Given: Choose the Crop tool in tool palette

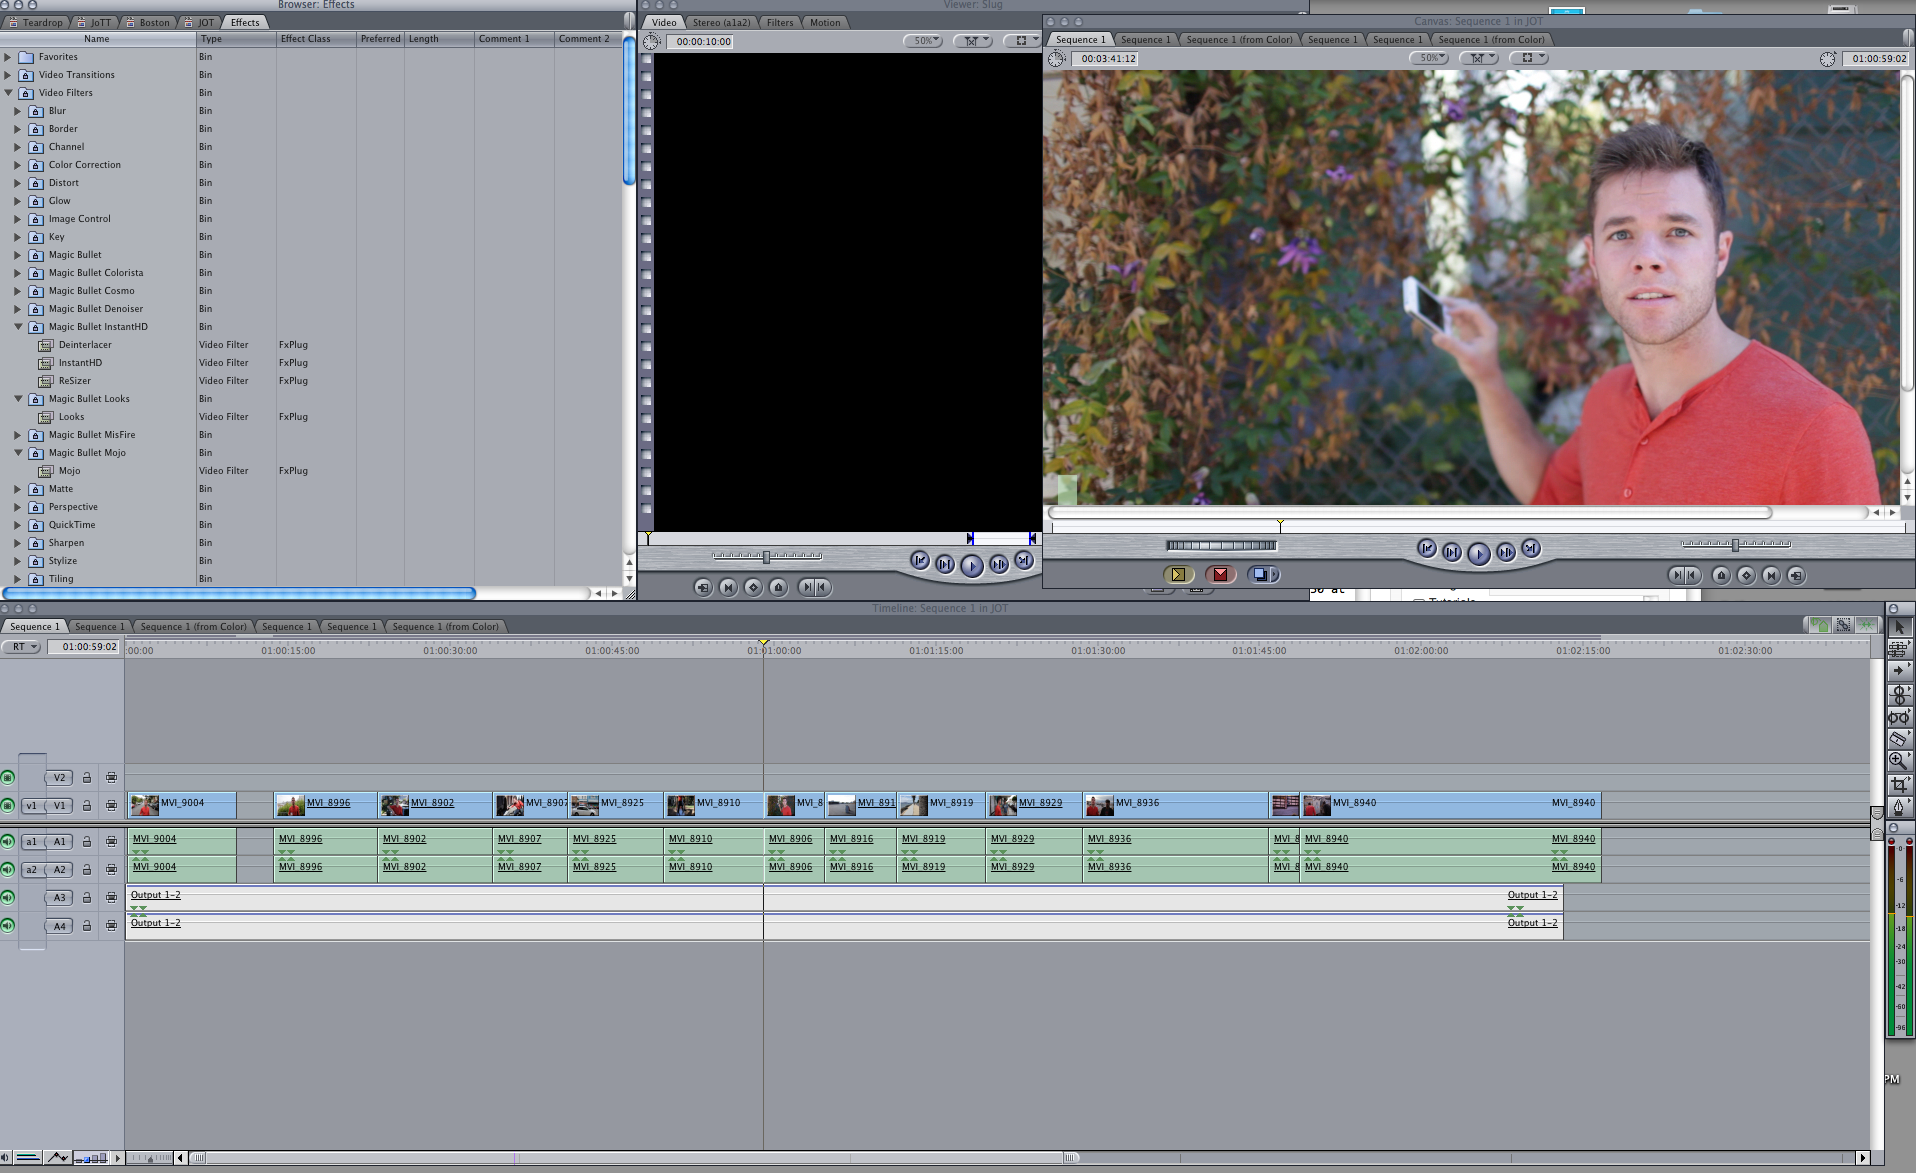Looking at the screenshot, I should [1898, 785].
